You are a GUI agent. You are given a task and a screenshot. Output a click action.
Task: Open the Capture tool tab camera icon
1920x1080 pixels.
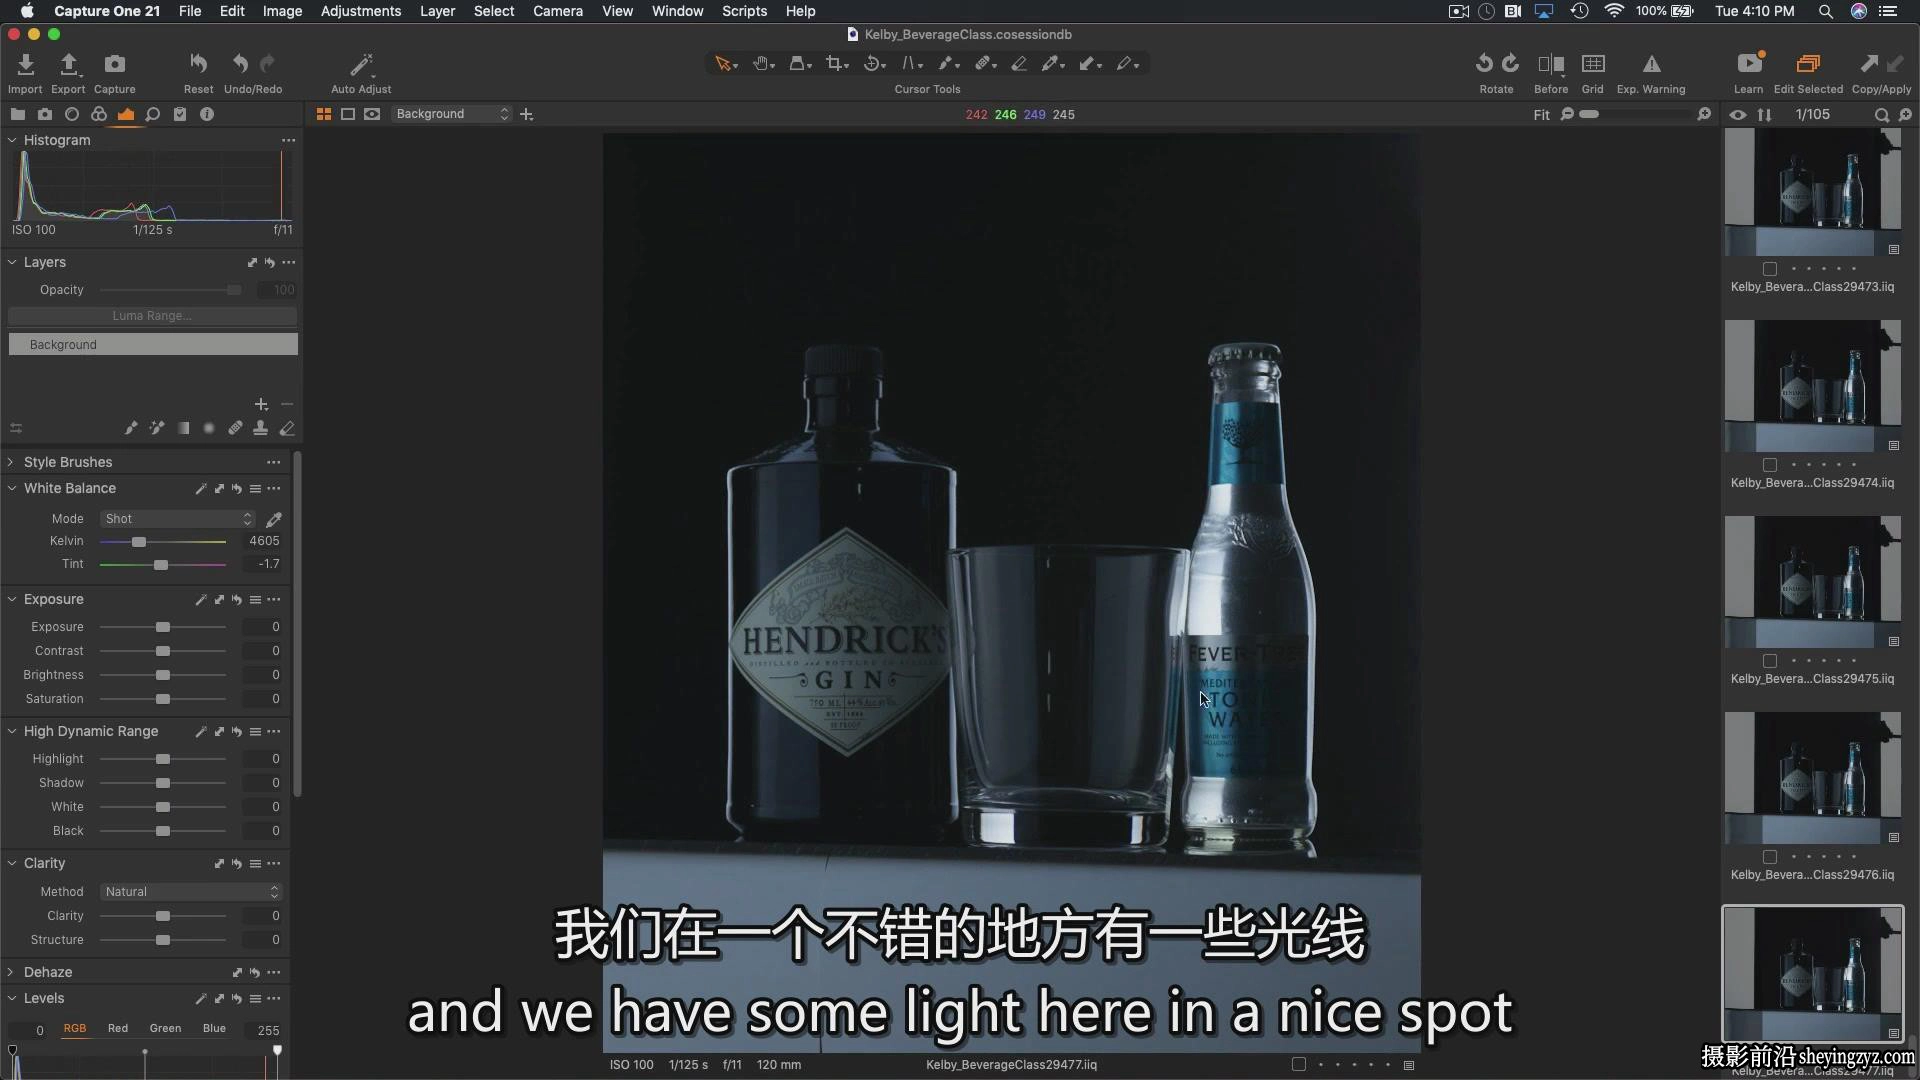(x=45, y=114)
